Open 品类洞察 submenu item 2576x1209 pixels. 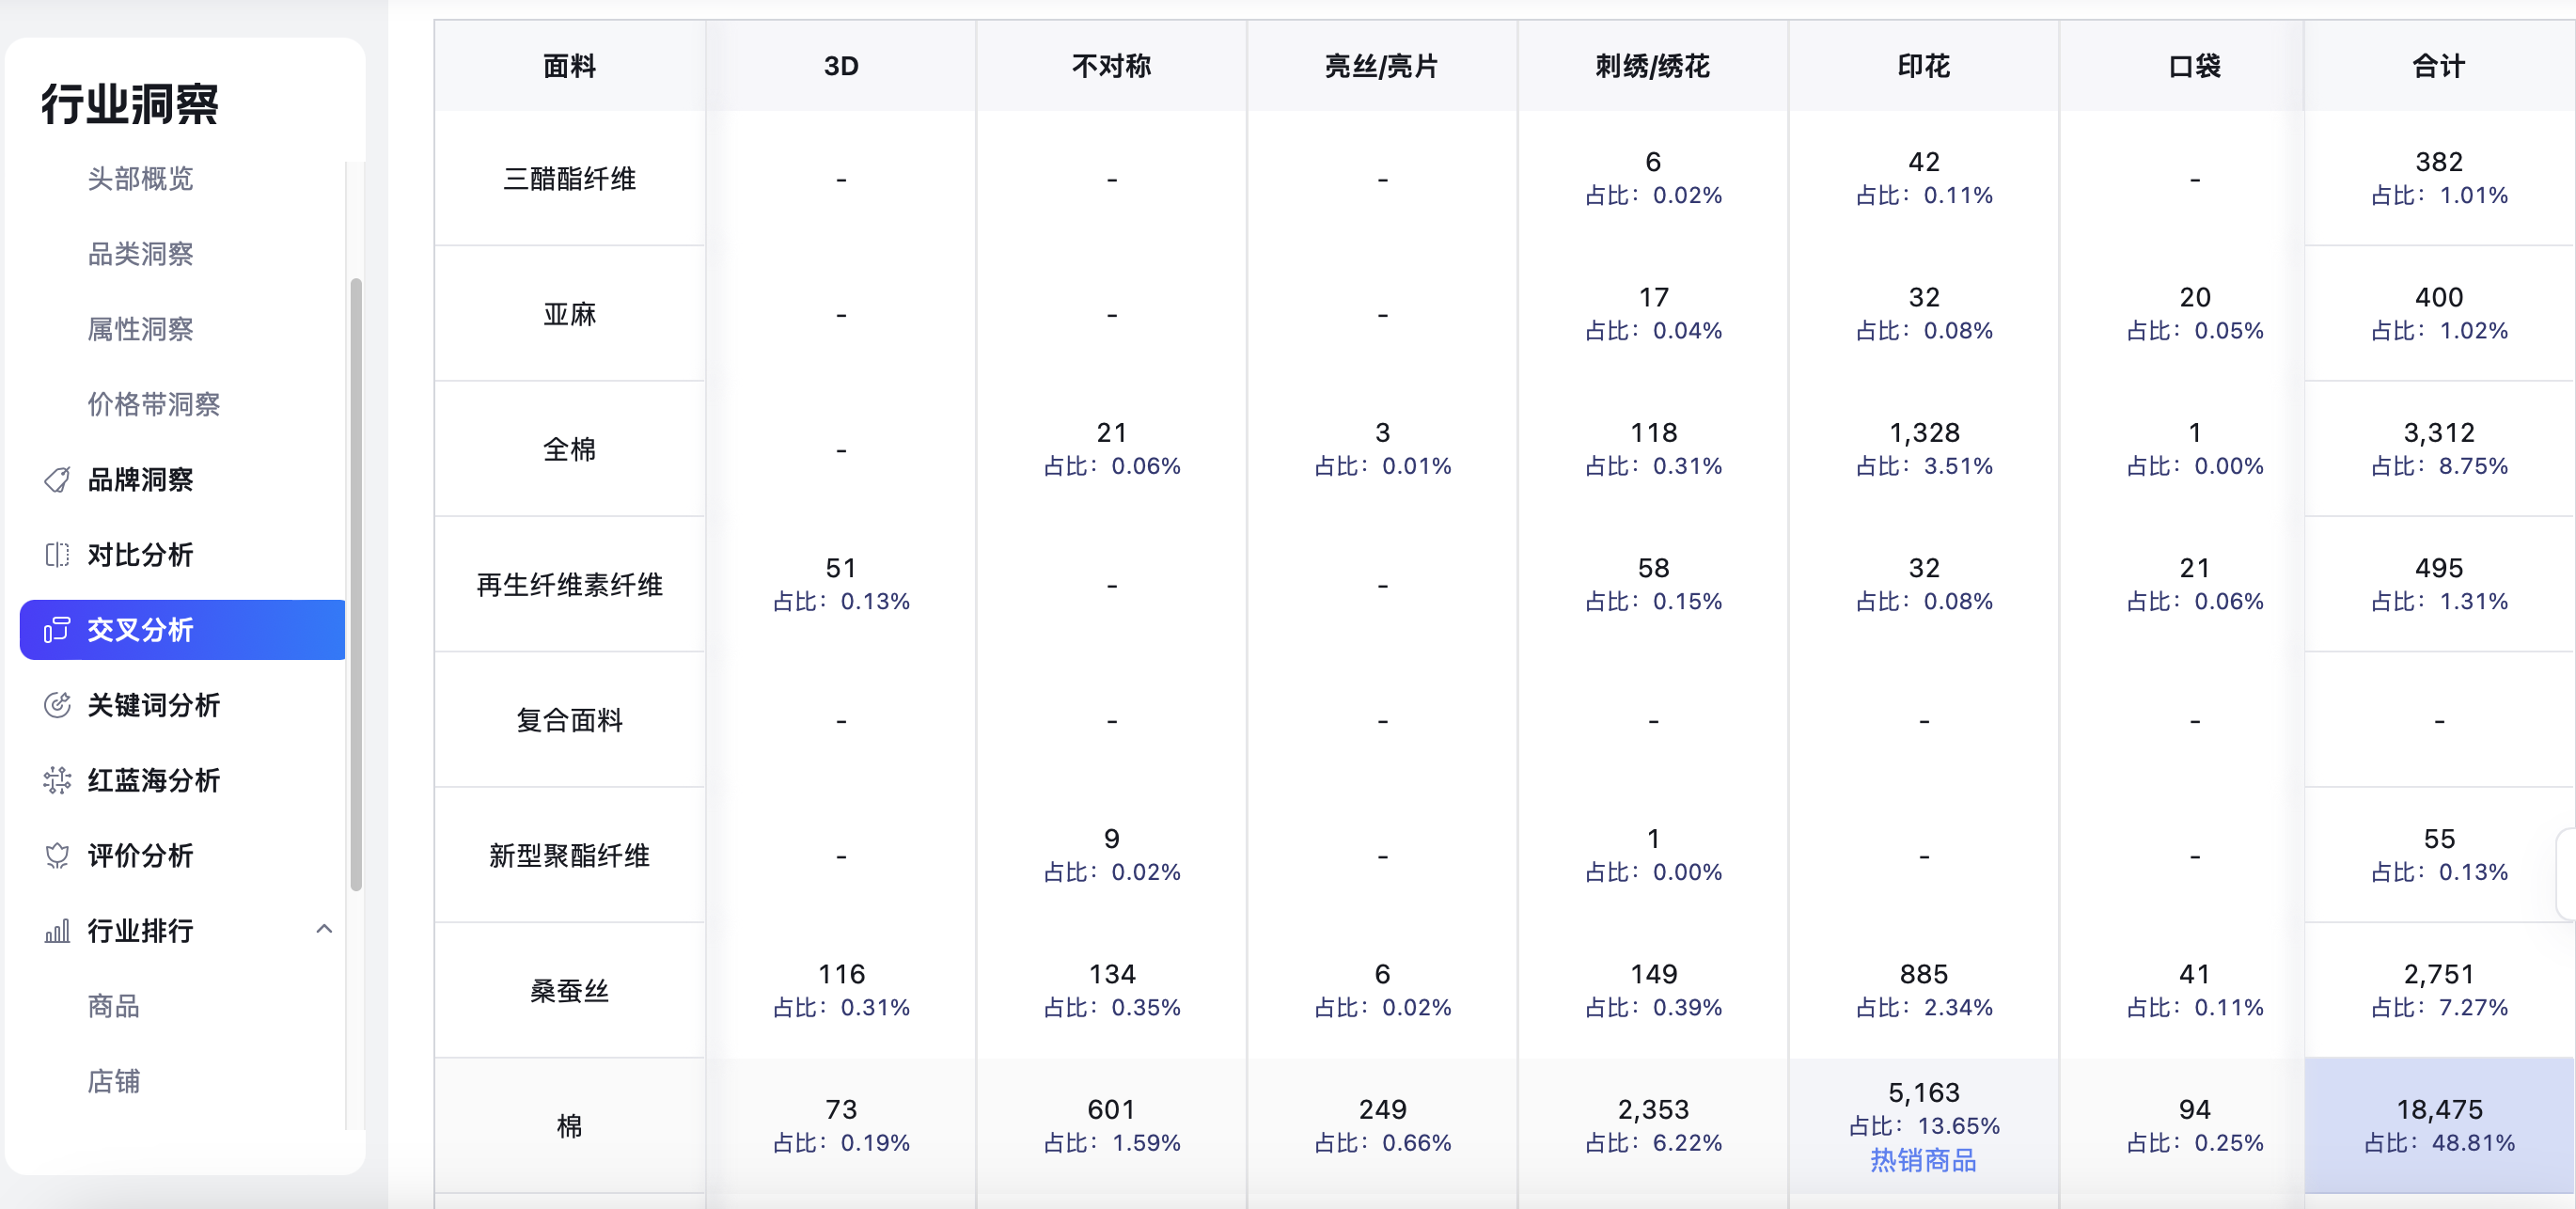tap(140, 254)
